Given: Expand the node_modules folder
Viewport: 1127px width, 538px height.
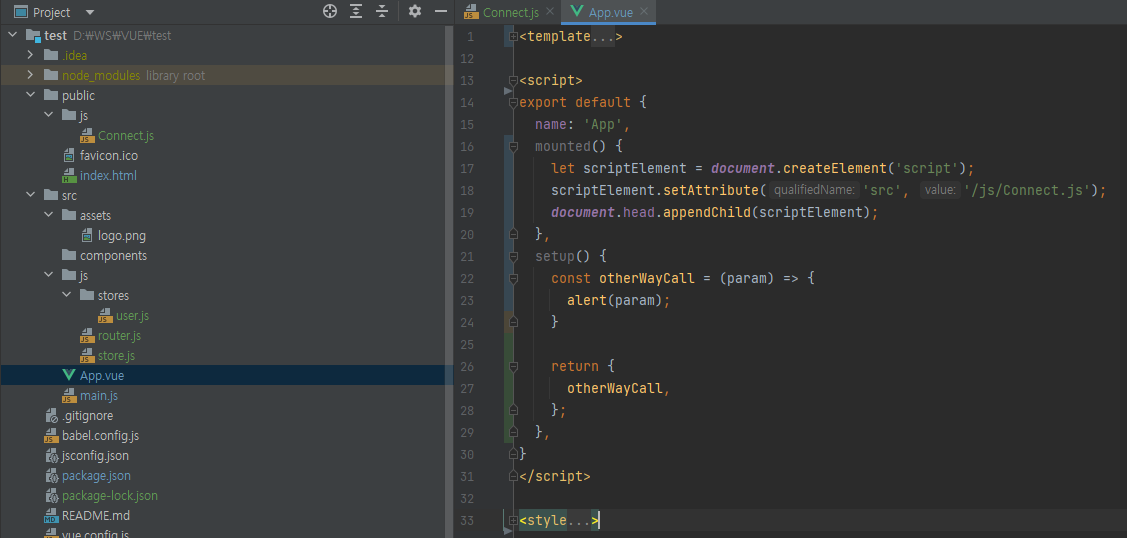Looking at the screenshot, I should click(x=29, y=75).
